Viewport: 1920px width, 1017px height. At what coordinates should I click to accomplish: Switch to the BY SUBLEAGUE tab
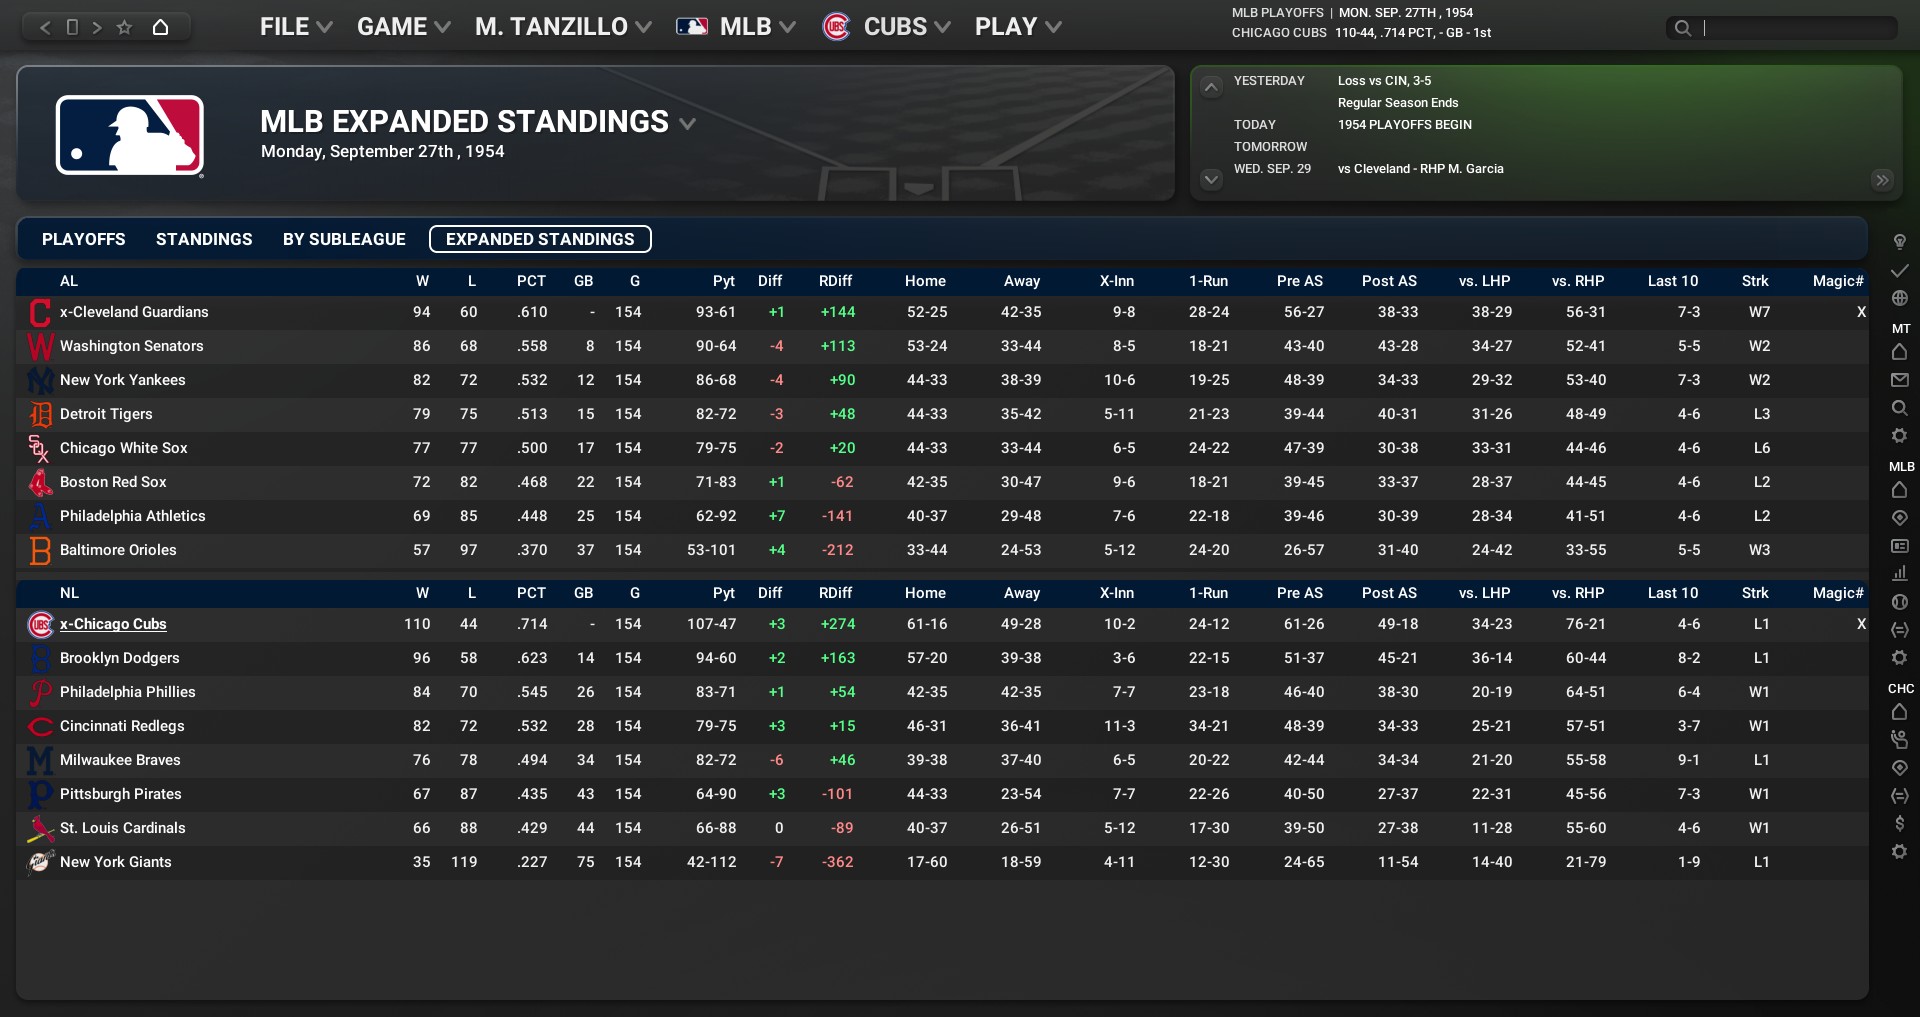coord(344,239)
